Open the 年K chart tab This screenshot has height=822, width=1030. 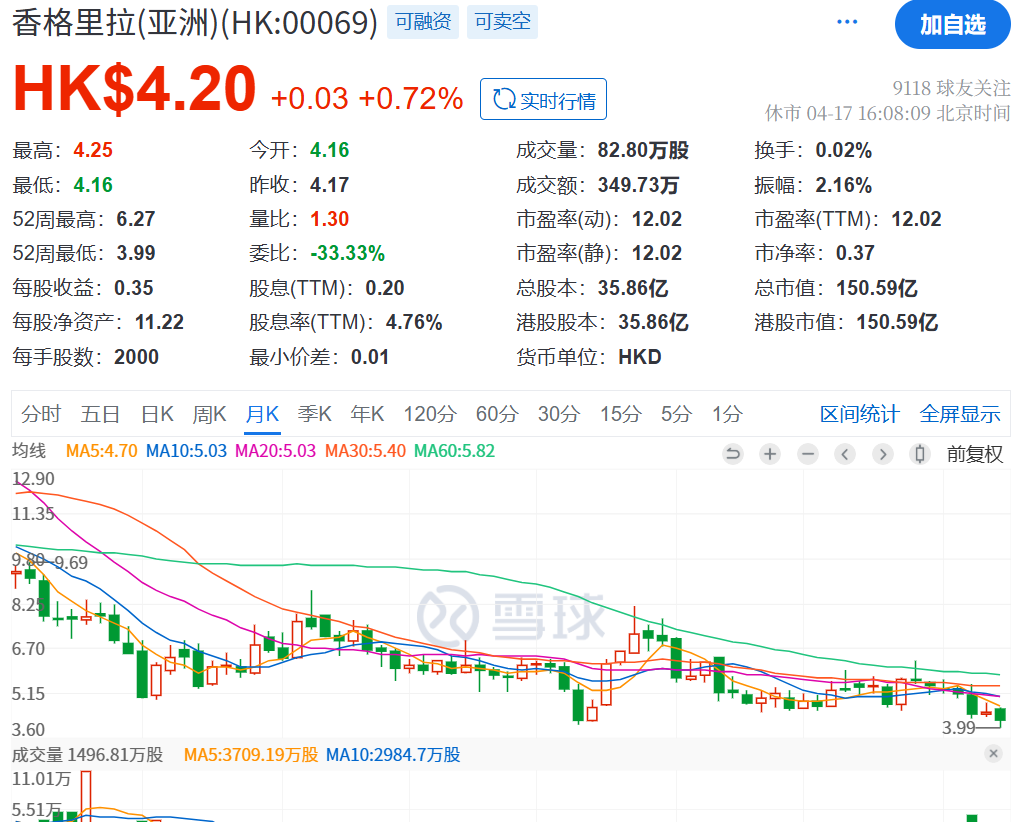(x=367, y=414)
